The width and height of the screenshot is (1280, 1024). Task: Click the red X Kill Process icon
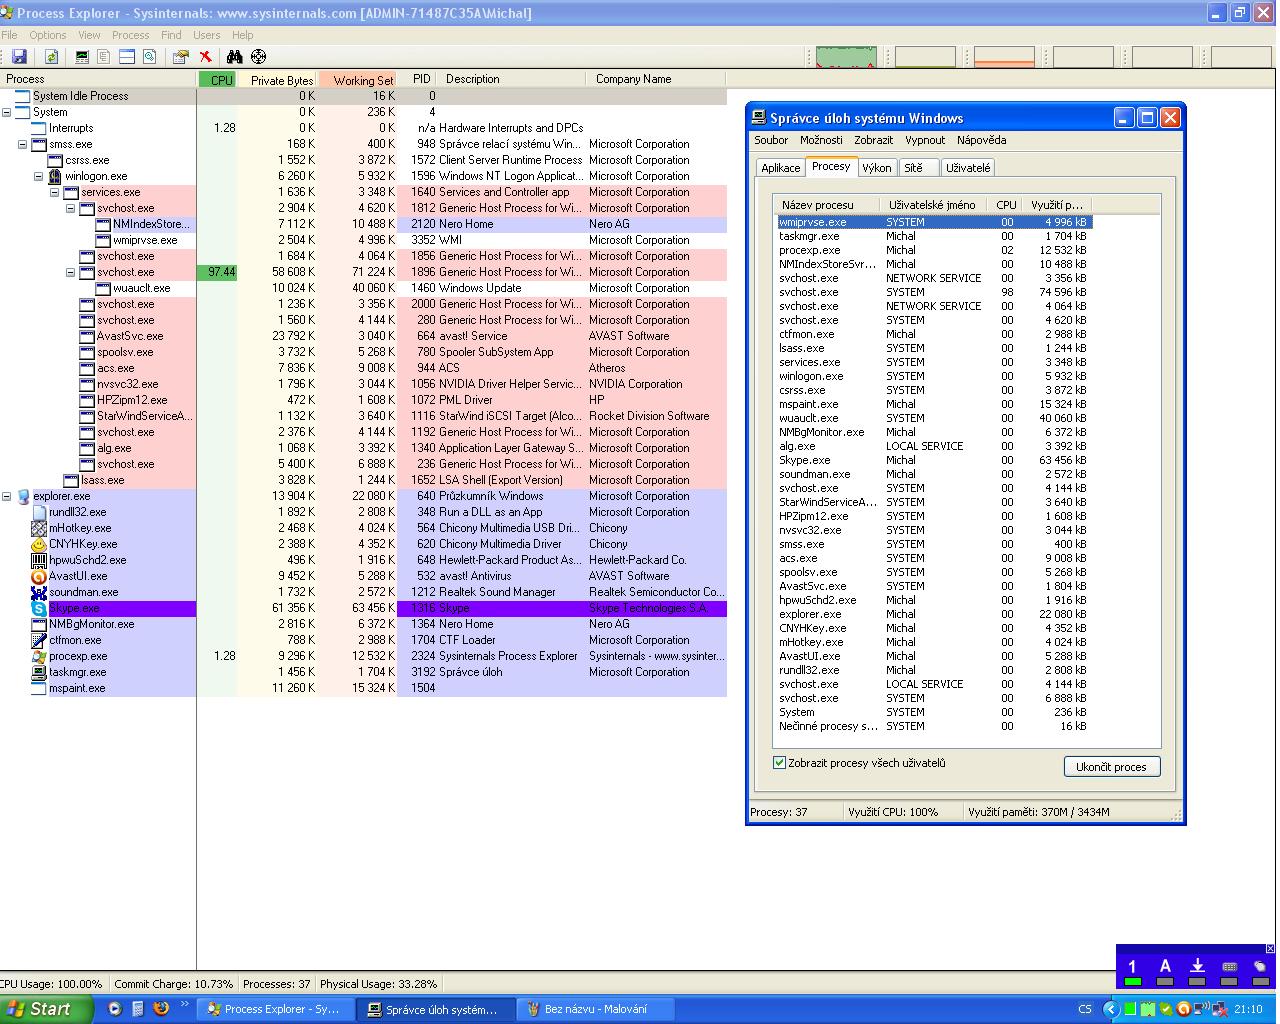[205, 57]
